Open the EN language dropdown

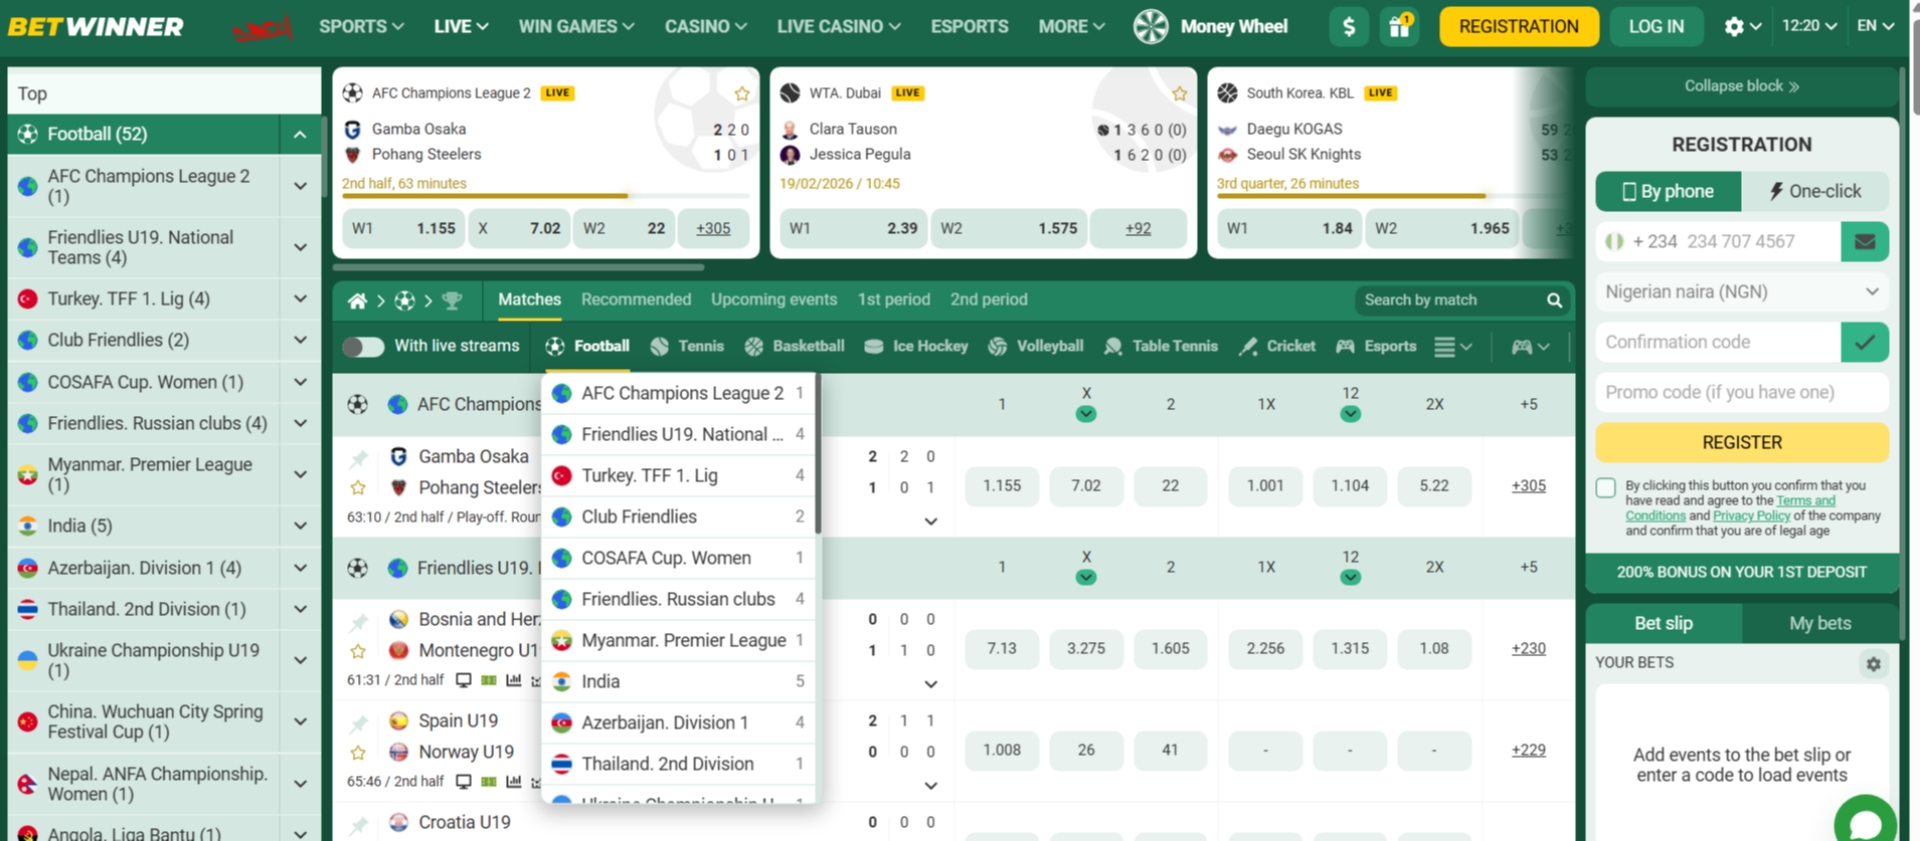tap(1875, 26)
